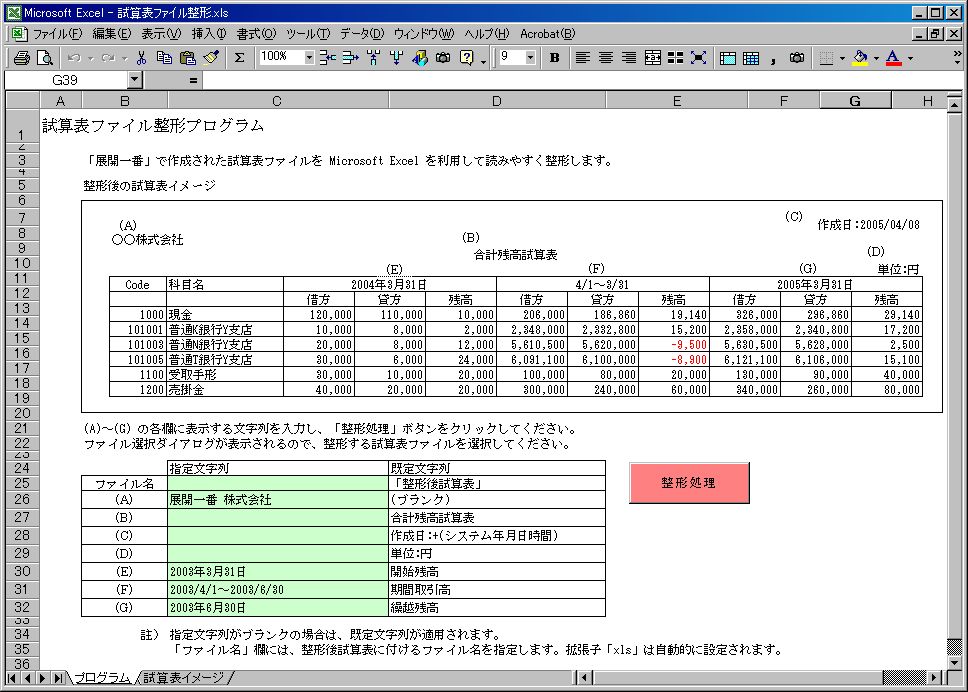Cut selection with the scissors icon
The width and height of the screenshot is (968, 692).
click(x=141, y=58)
